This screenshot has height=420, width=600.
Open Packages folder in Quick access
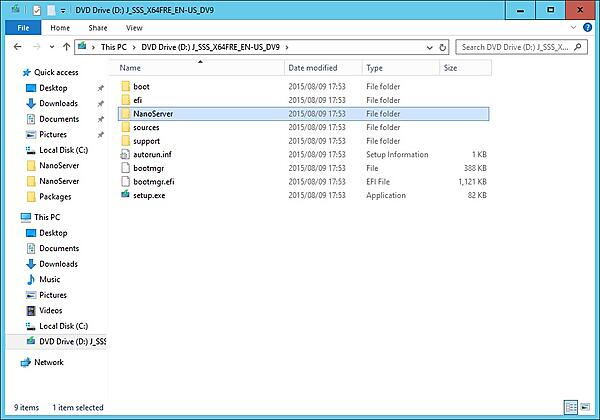[x=55, y=197]
